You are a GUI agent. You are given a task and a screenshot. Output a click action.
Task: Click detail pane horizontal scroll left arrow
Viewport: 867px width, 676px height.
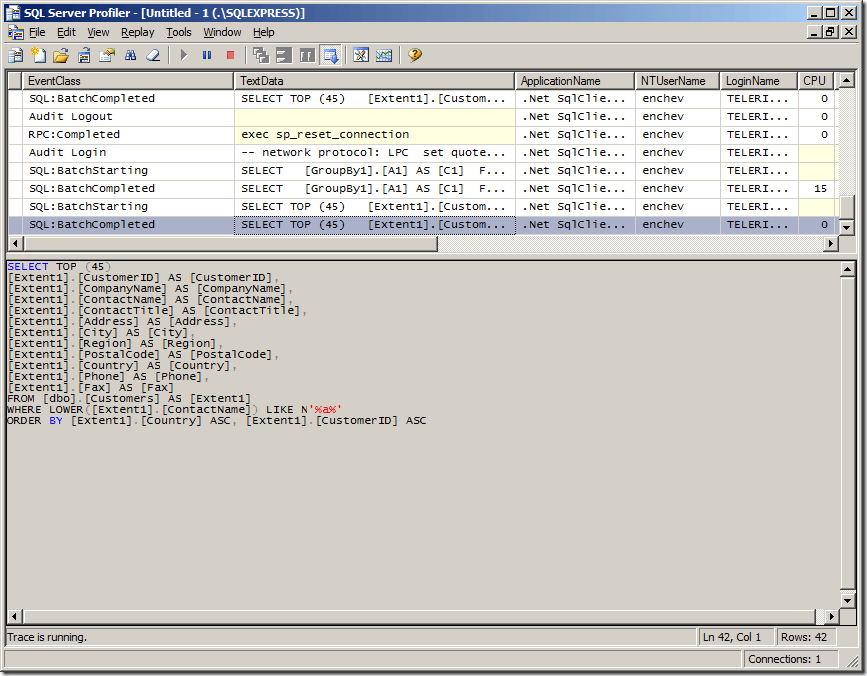(15, 616)
